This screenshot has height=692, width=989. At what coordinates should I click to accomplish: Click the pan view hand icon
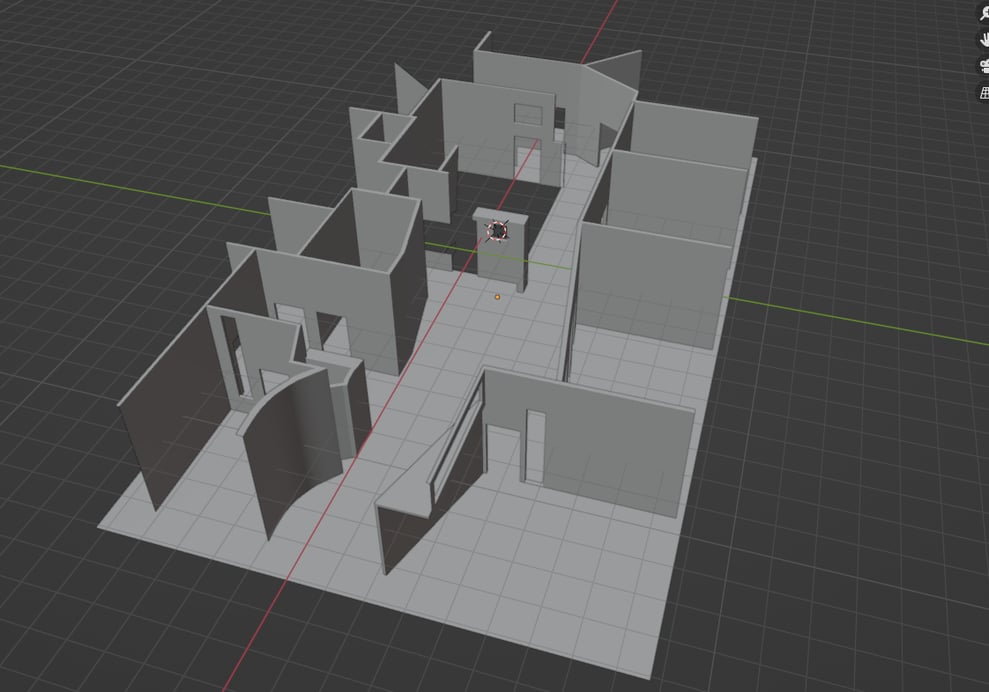coord(984,40)
